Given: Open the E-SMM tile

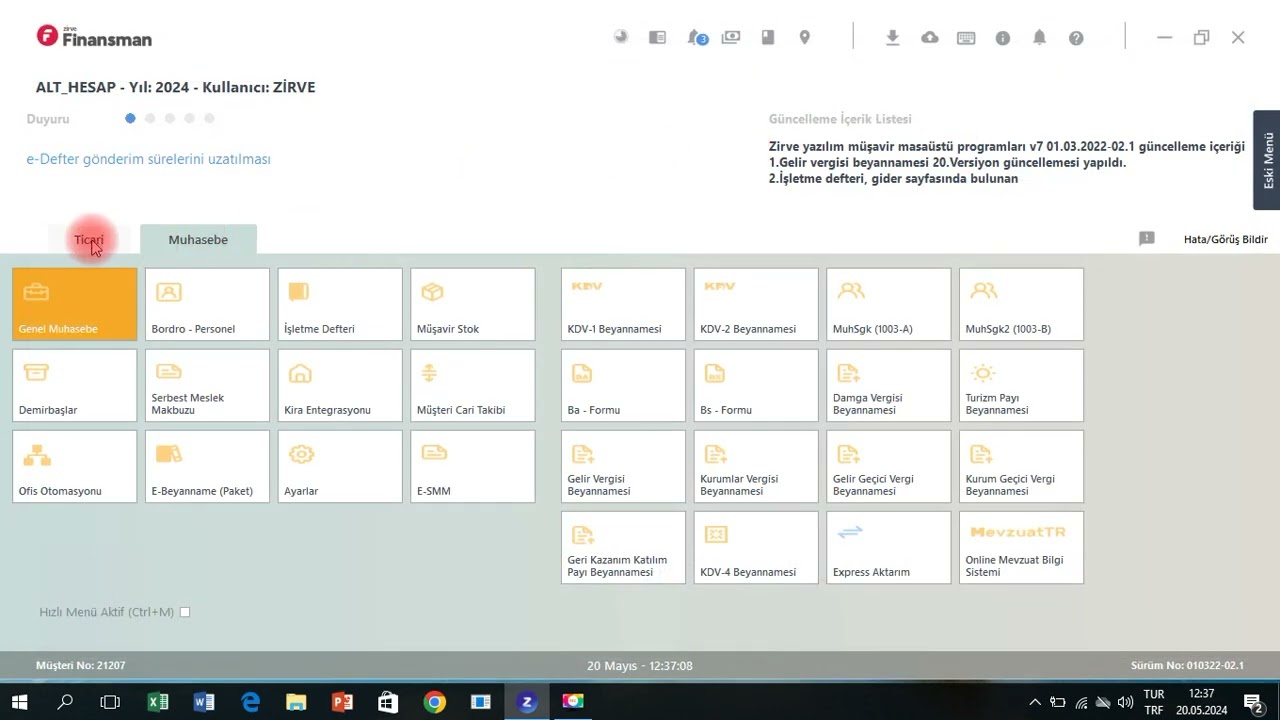Looking at the screenshot, I should 473,466.
